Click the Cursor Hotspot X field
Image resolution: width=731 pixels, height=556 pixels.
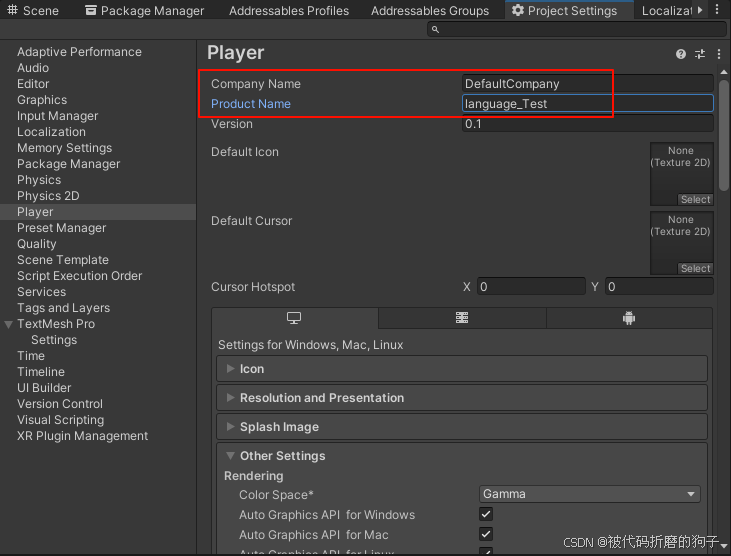531,287
